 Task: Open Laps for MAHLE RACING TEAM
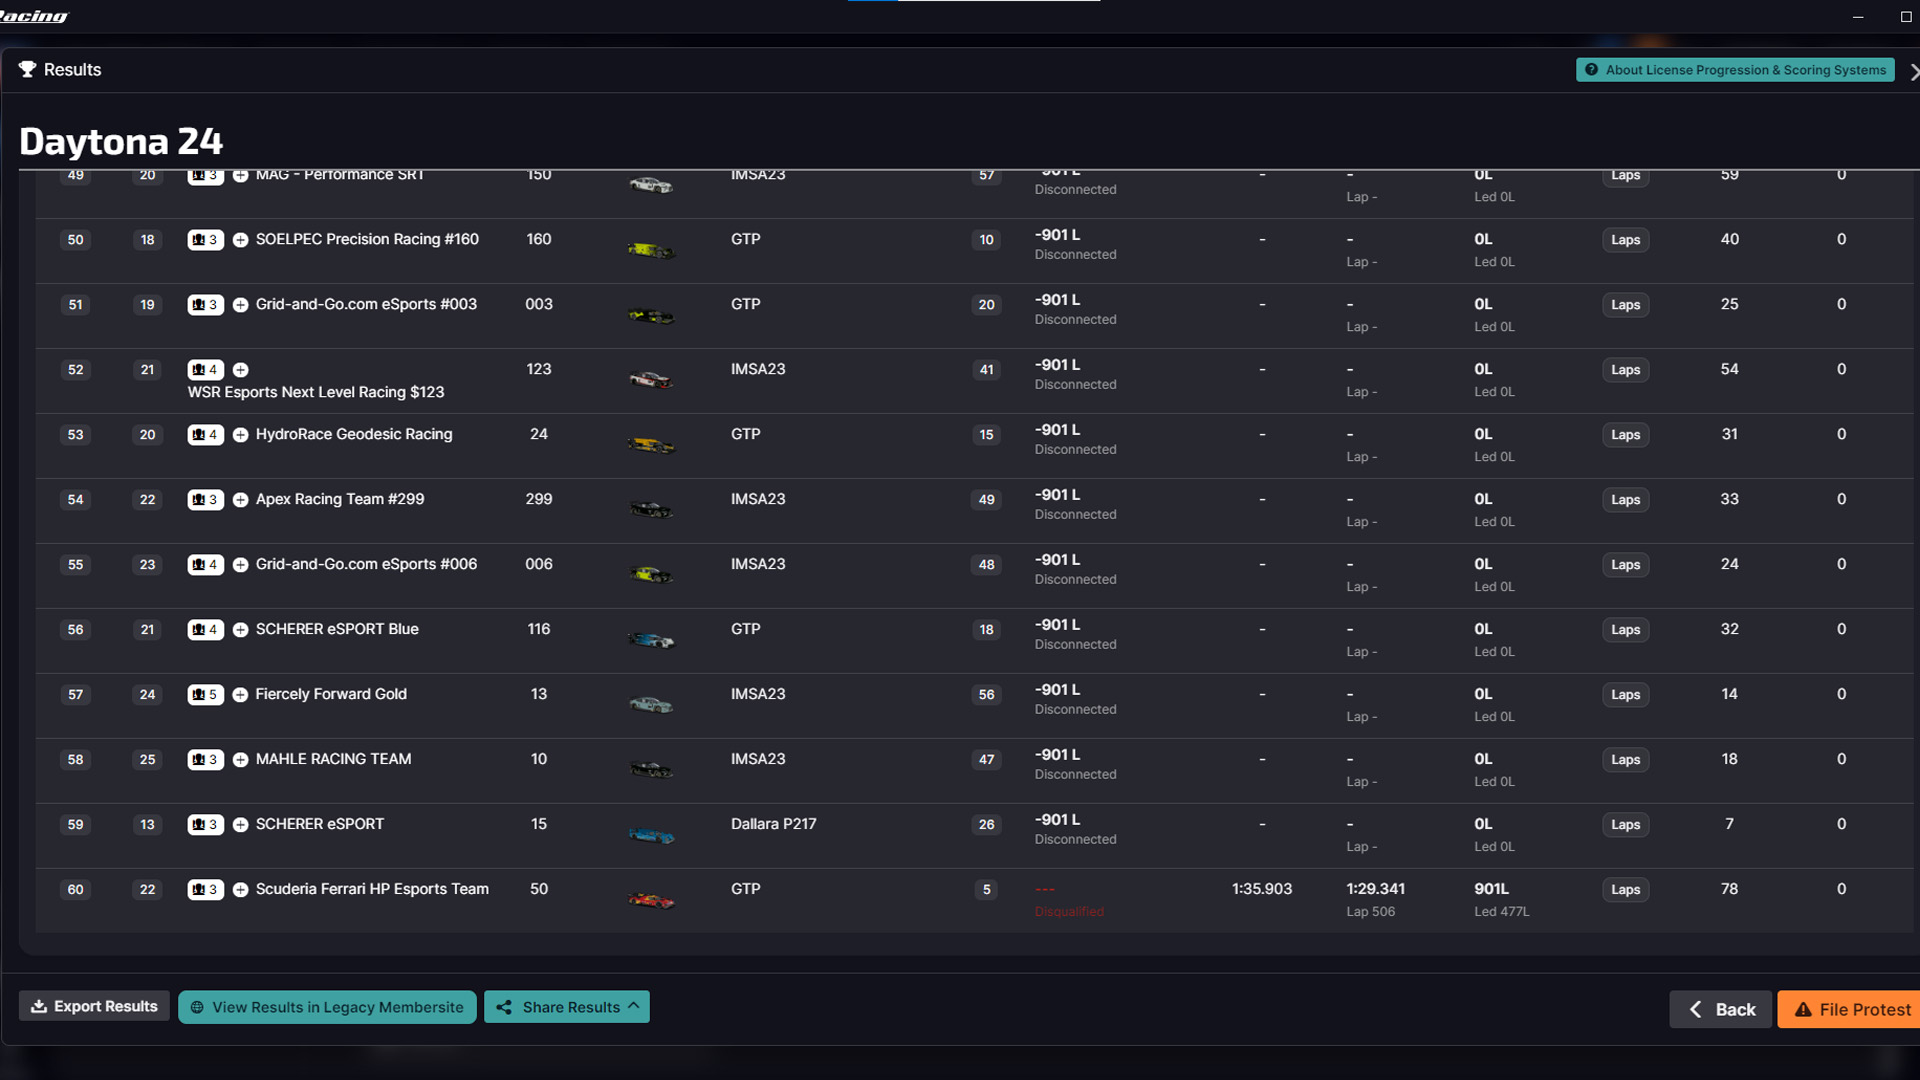coord(1625,760)
